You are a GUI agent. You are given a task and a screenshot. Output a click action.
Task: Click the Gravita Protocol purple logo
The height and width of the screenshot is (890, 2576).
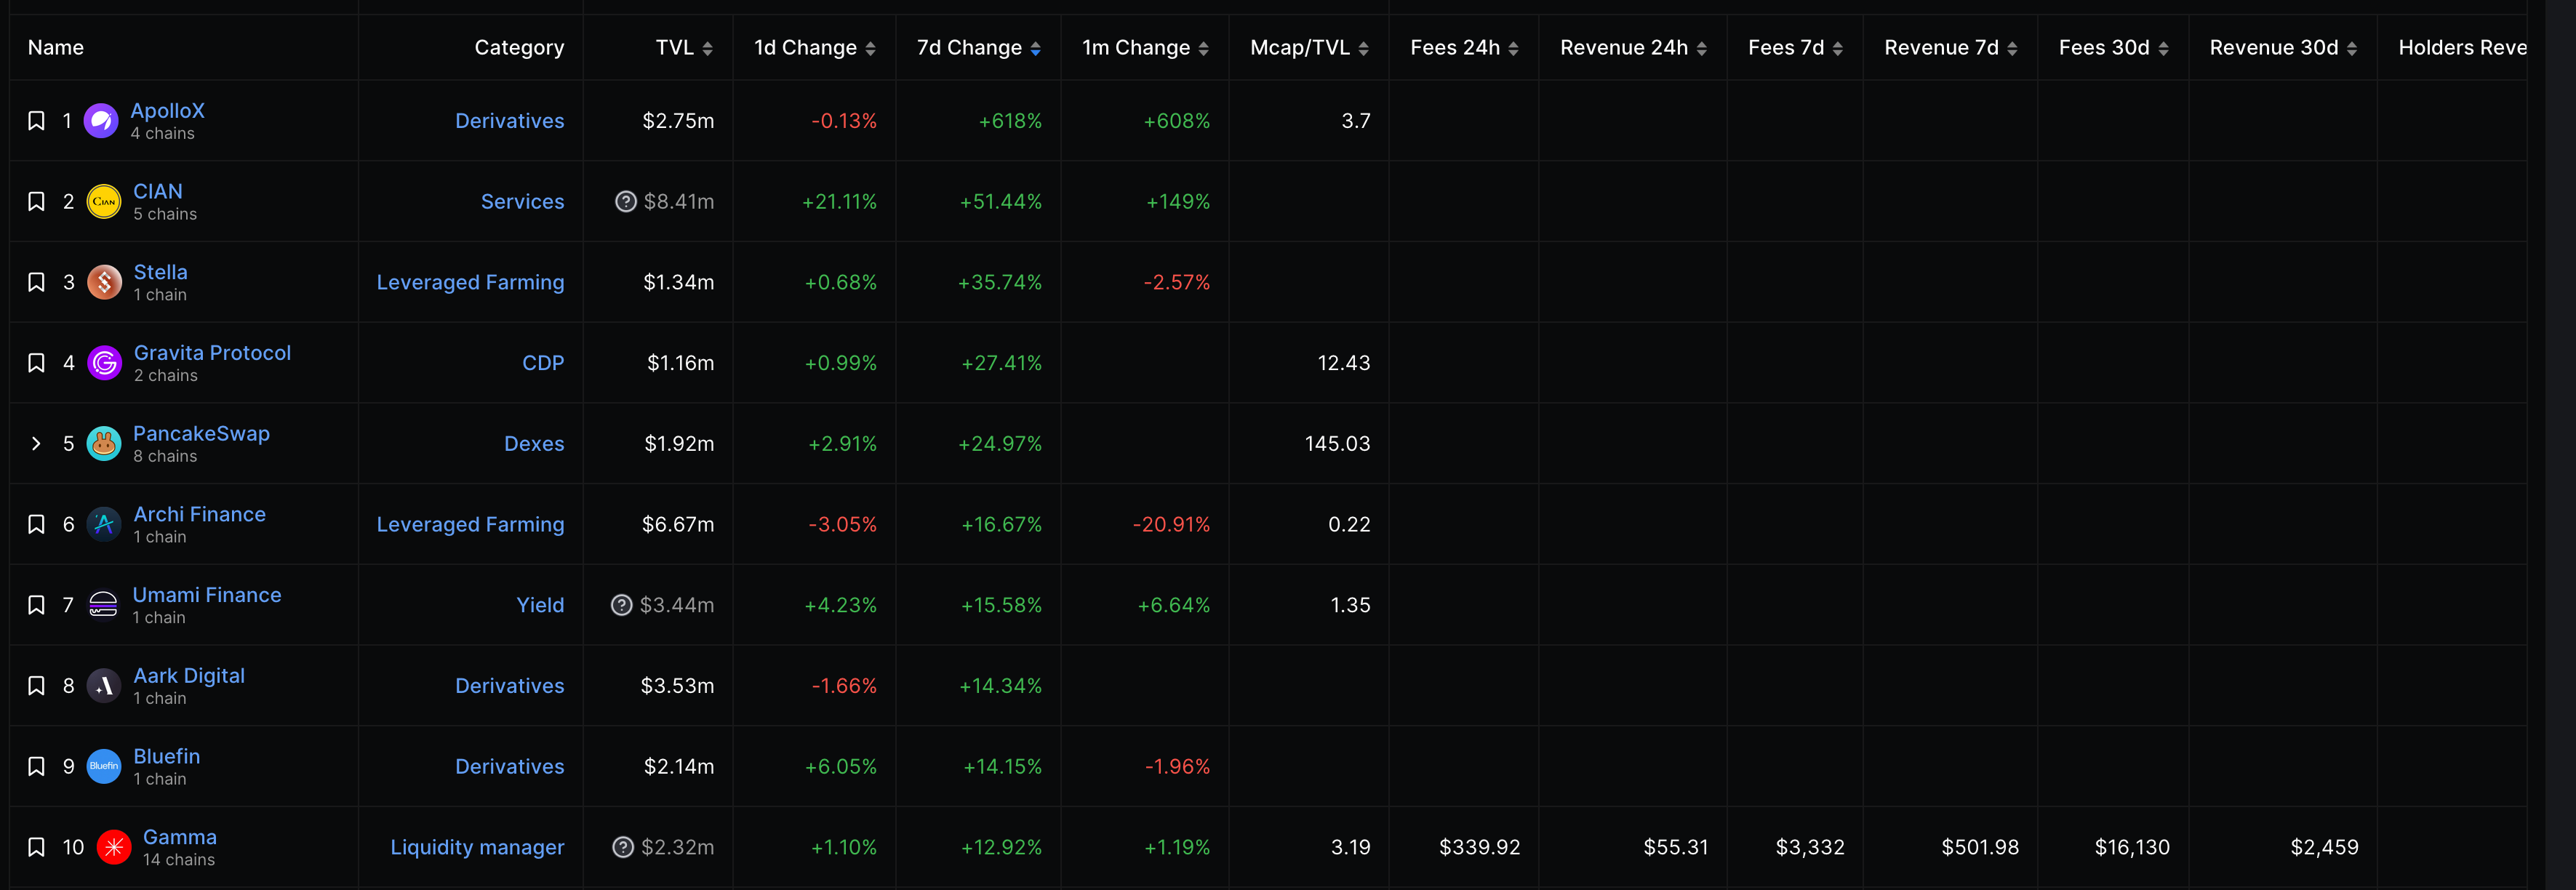[x=104, y=363]
